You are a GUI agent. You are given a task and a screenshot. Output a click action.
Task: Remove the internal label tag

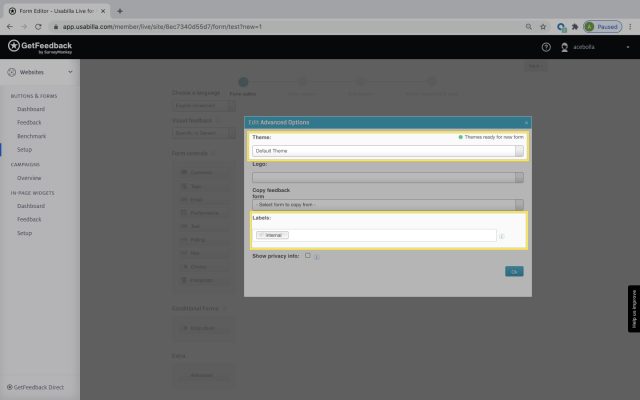point(261,235)
